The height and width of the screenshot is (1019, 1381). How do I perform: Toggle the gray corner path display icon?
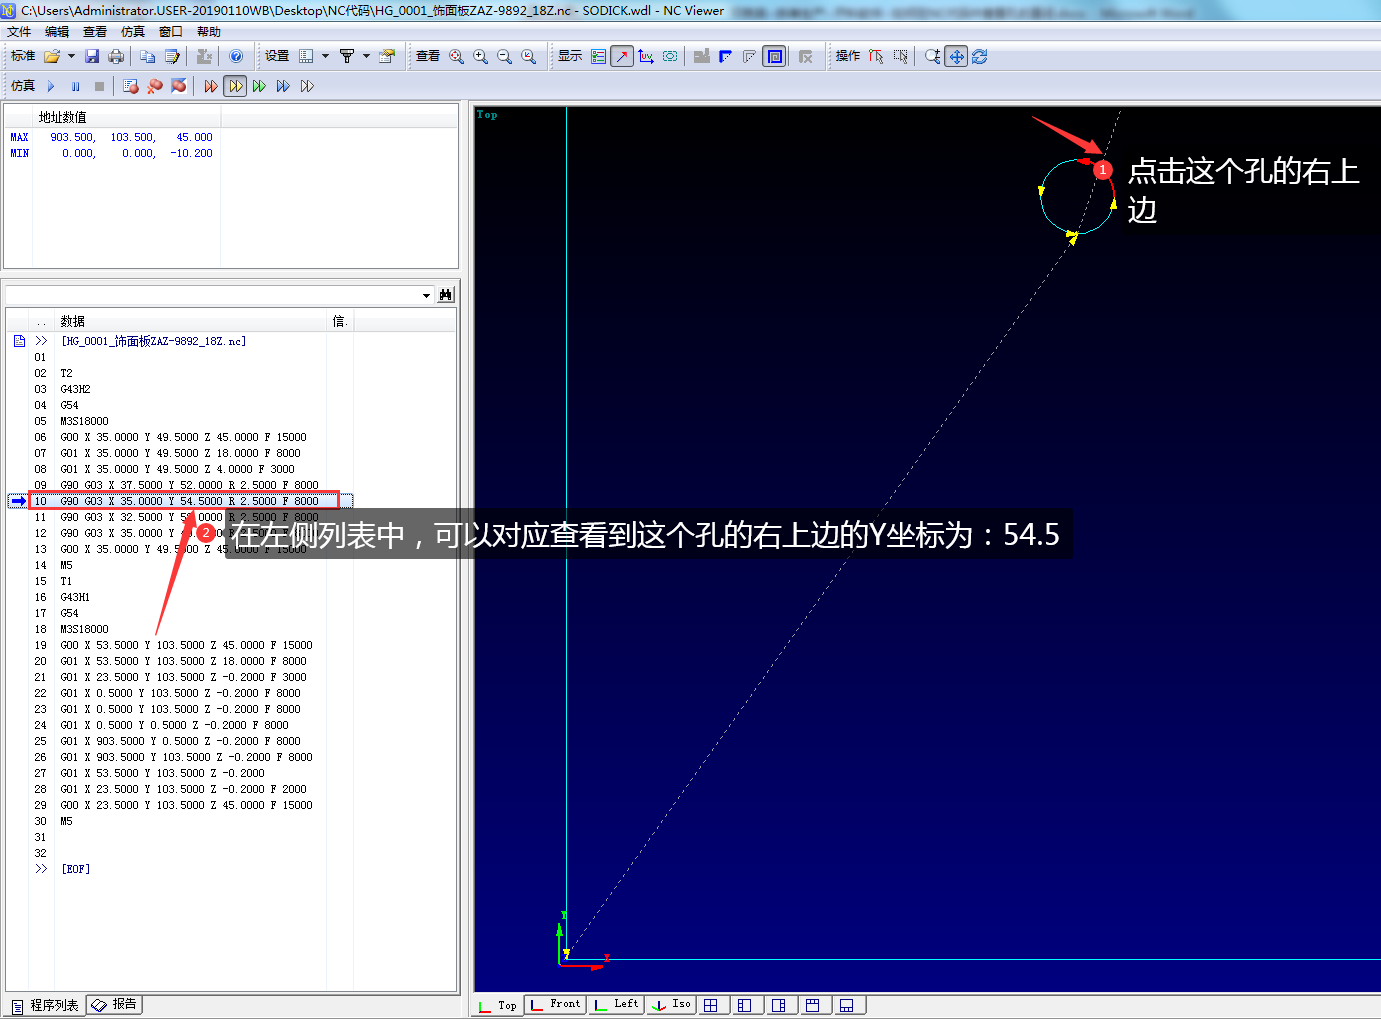click(750, 56)
